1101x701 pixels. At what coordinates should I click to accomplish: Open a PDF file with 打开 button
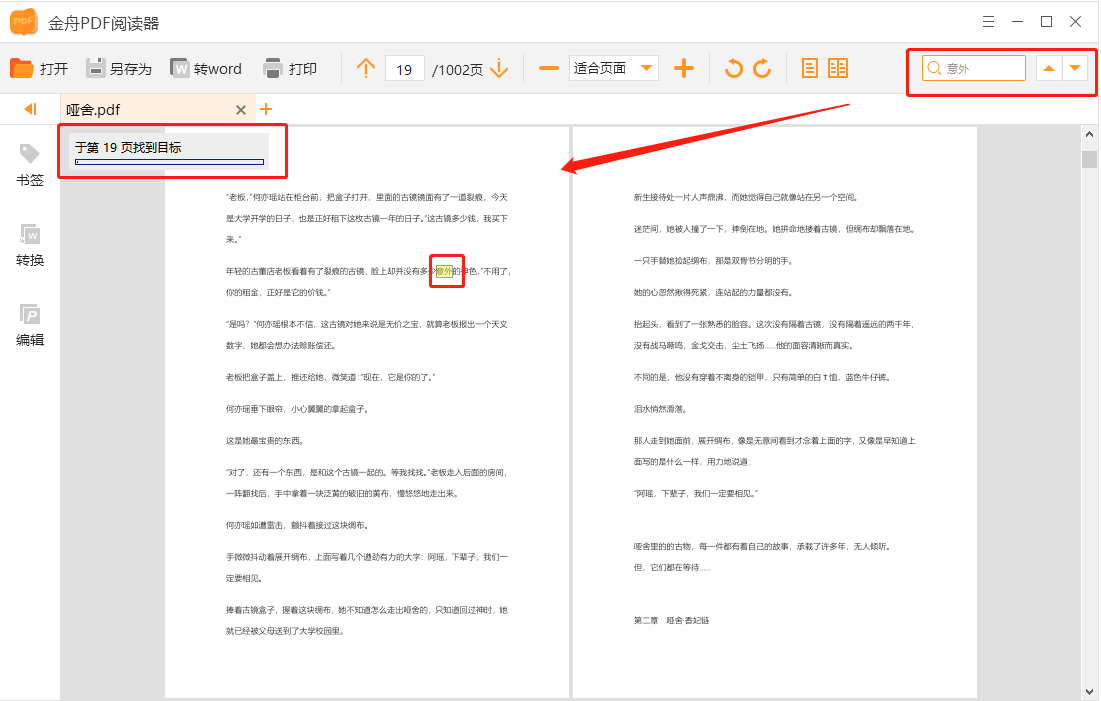[x=36, y=68]
